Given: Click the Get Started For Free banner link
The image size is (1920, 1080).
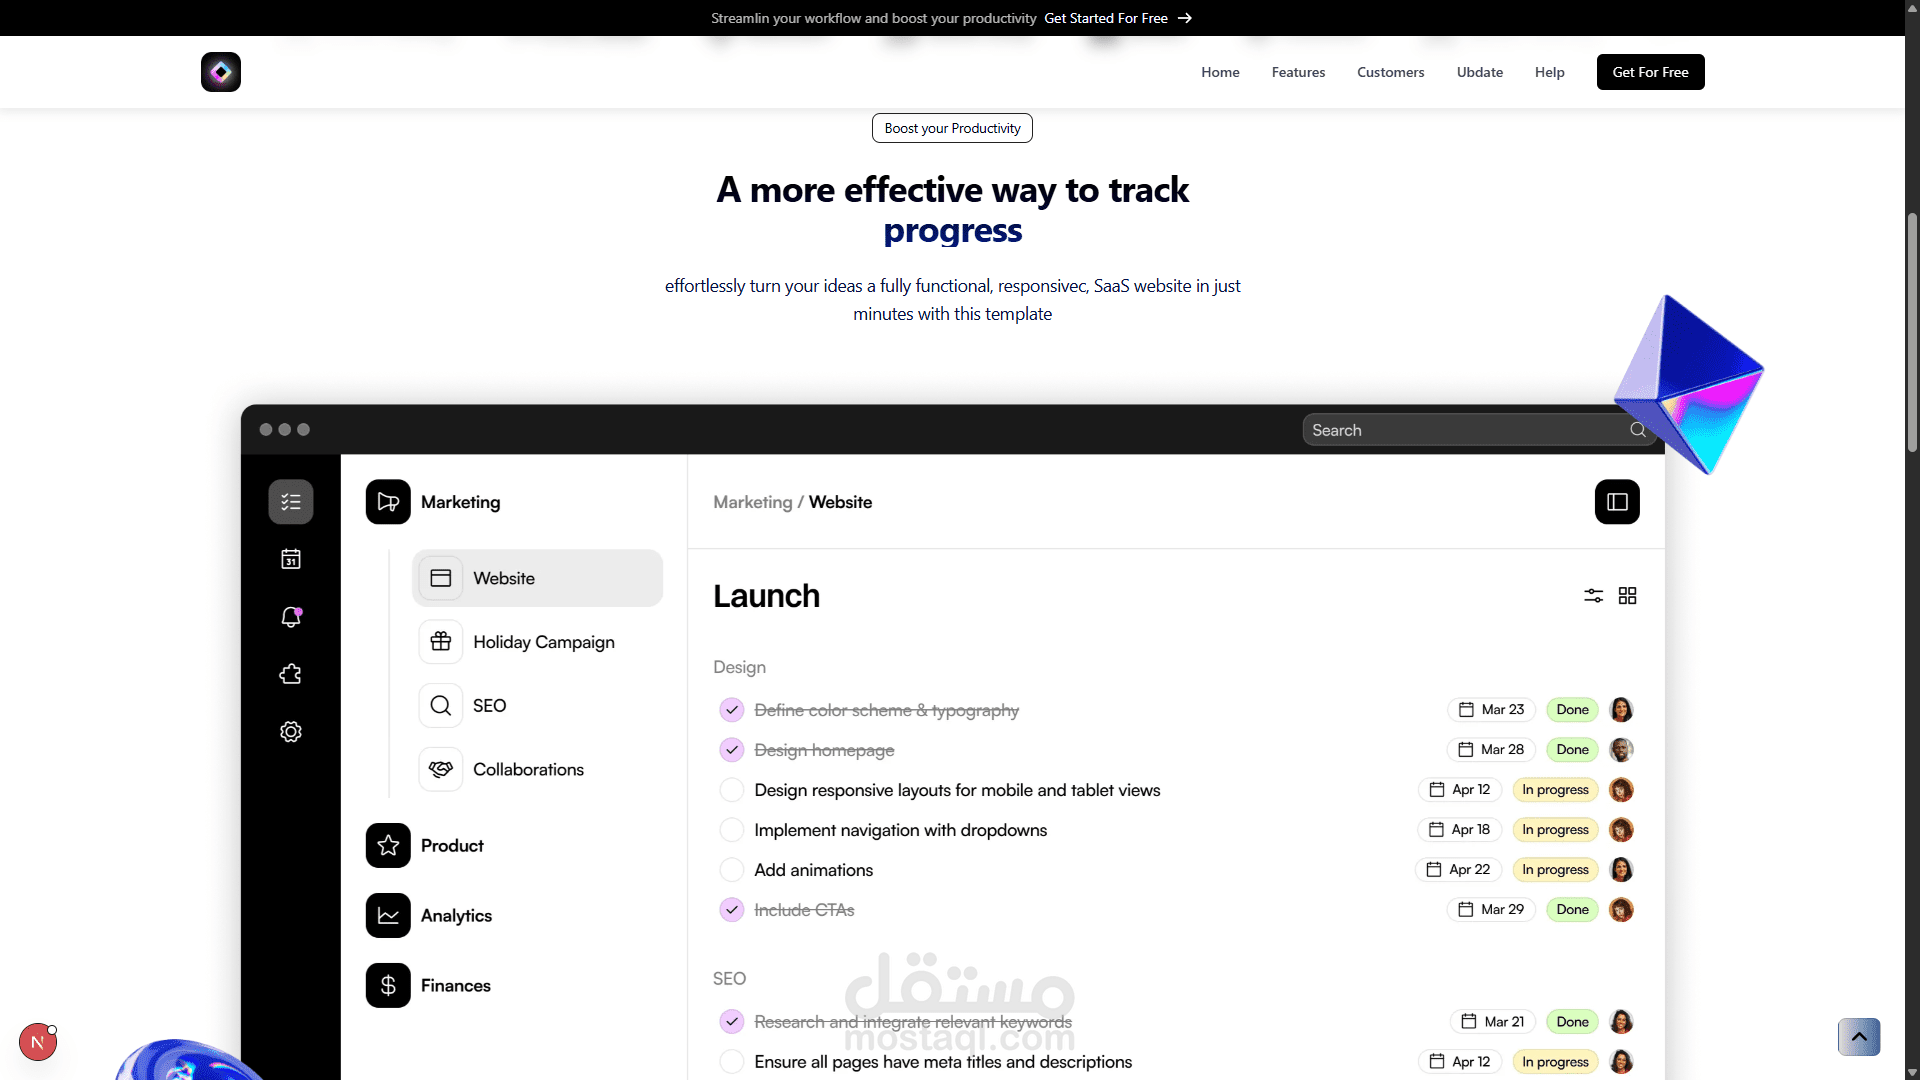Looking at the screenshot, I should [1118, 18].
